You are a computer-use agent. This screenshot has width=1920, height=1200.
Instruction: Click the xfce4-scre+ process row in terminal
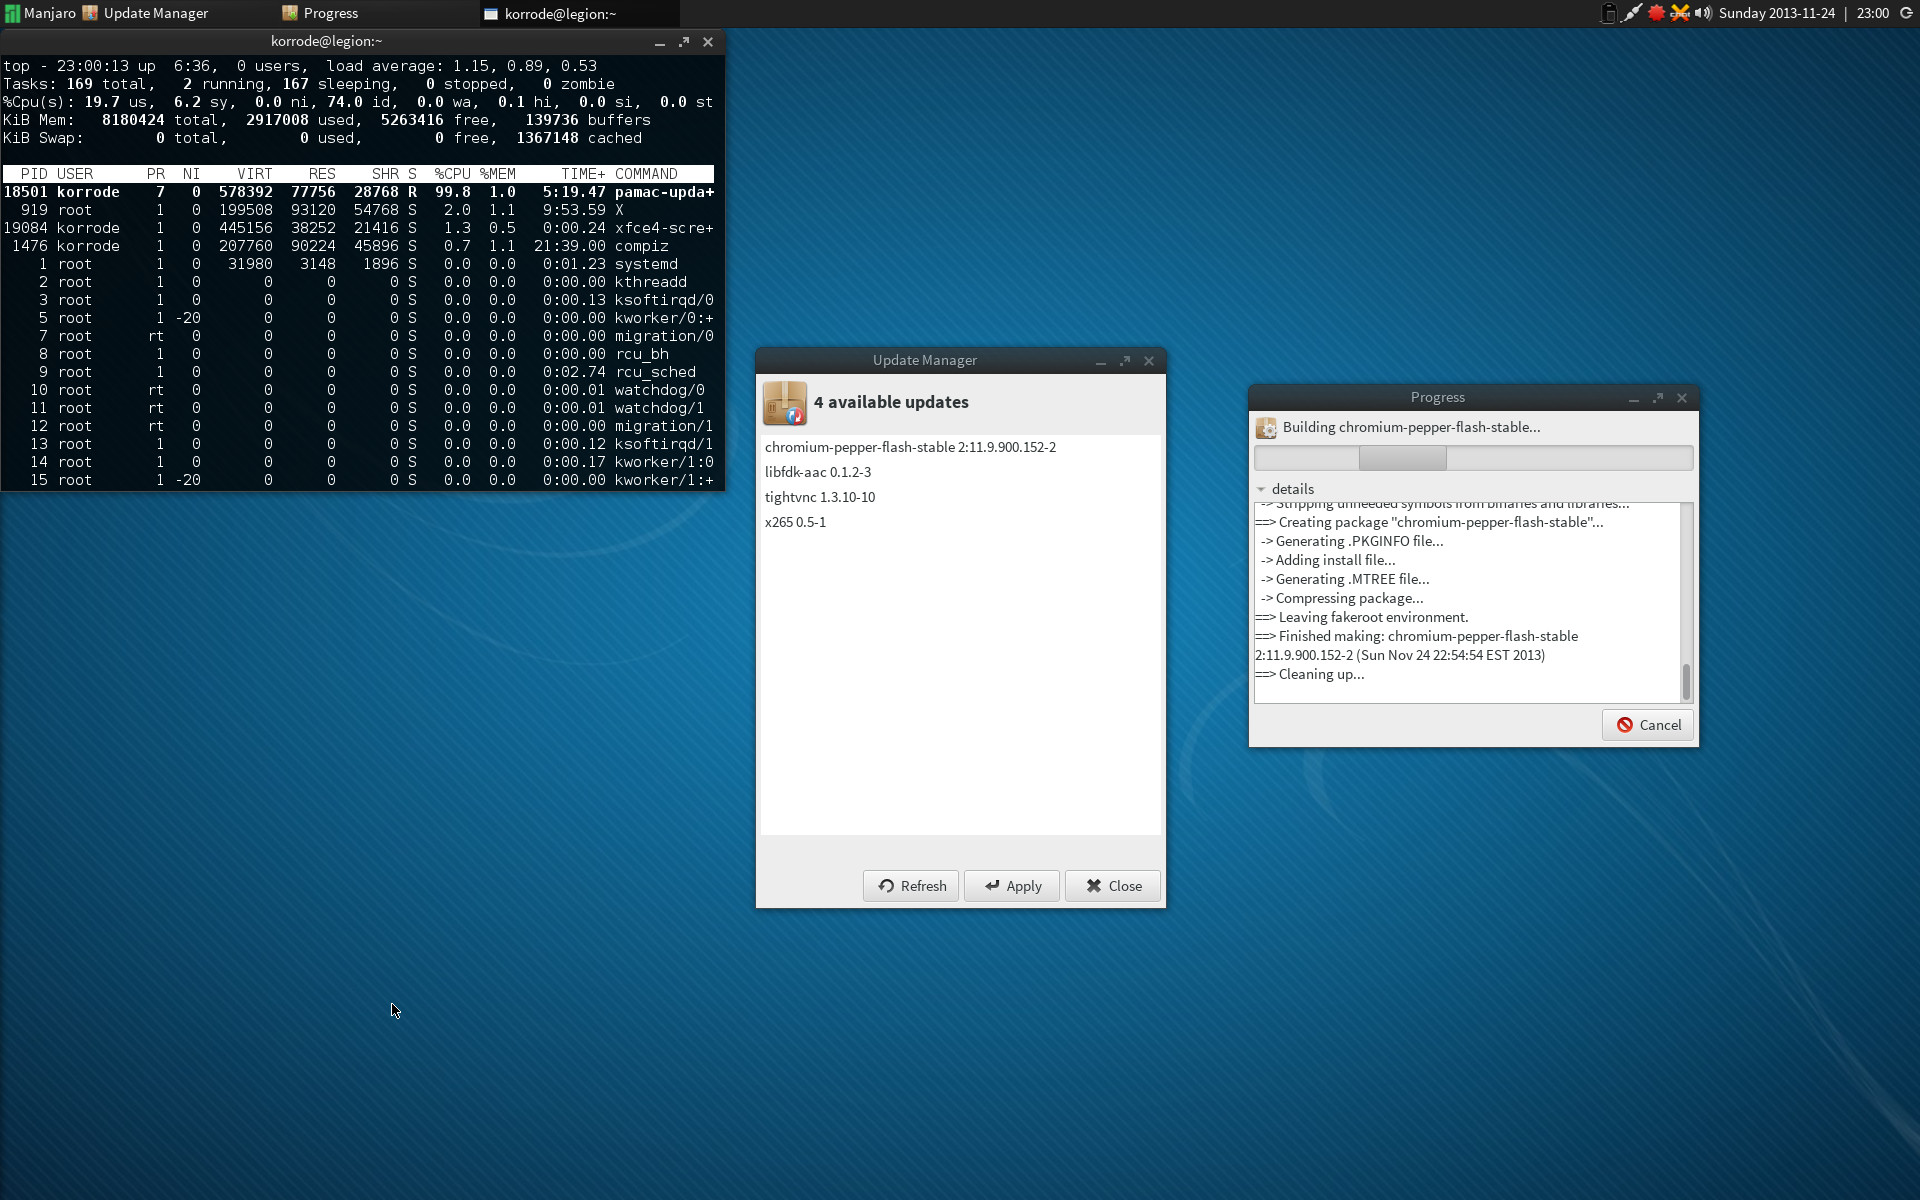[x=359, y=228]
